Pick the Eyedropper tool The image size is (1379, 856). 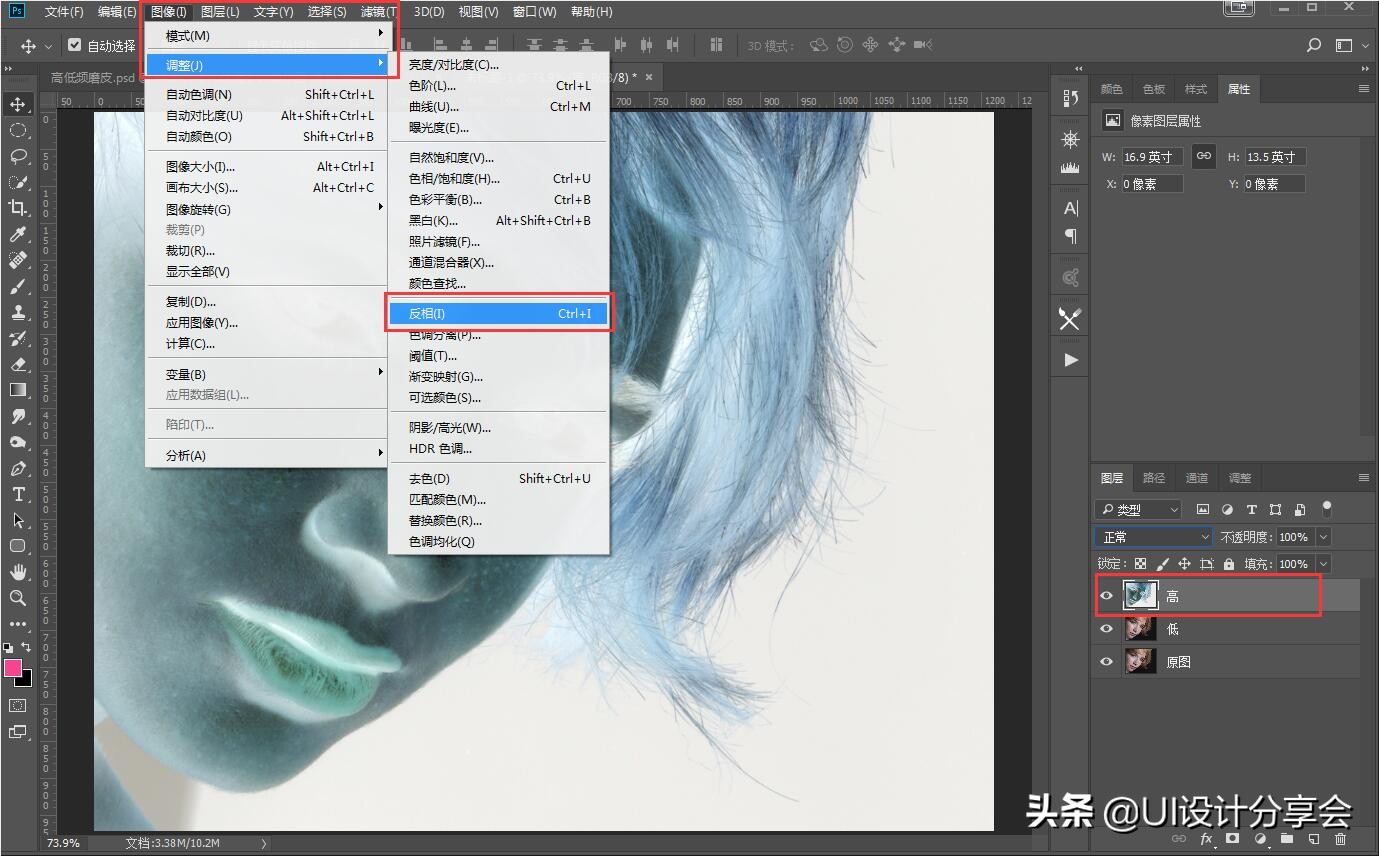tap(18, 234)
